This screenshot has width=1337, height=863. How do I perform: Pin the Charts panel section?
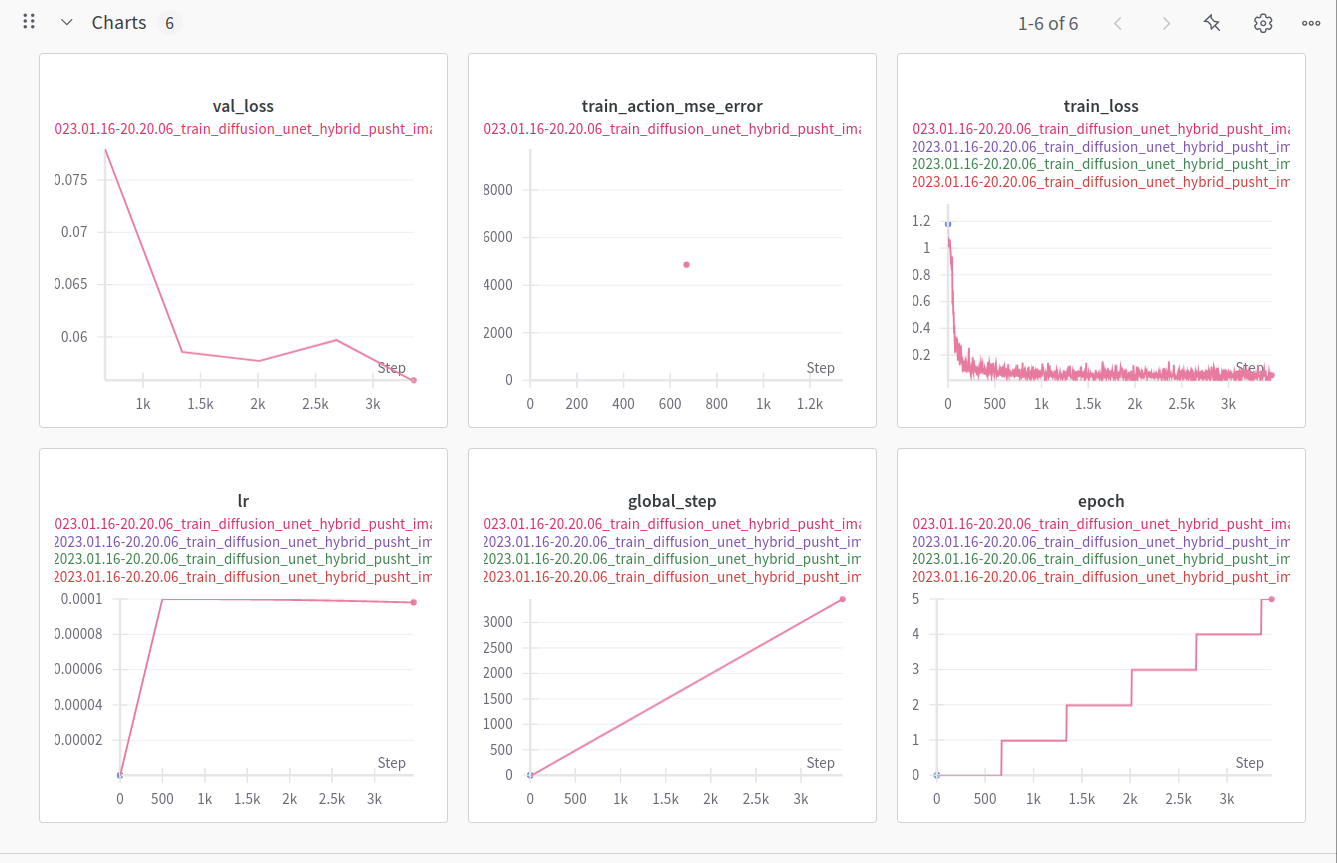[x=1211, y=21]
